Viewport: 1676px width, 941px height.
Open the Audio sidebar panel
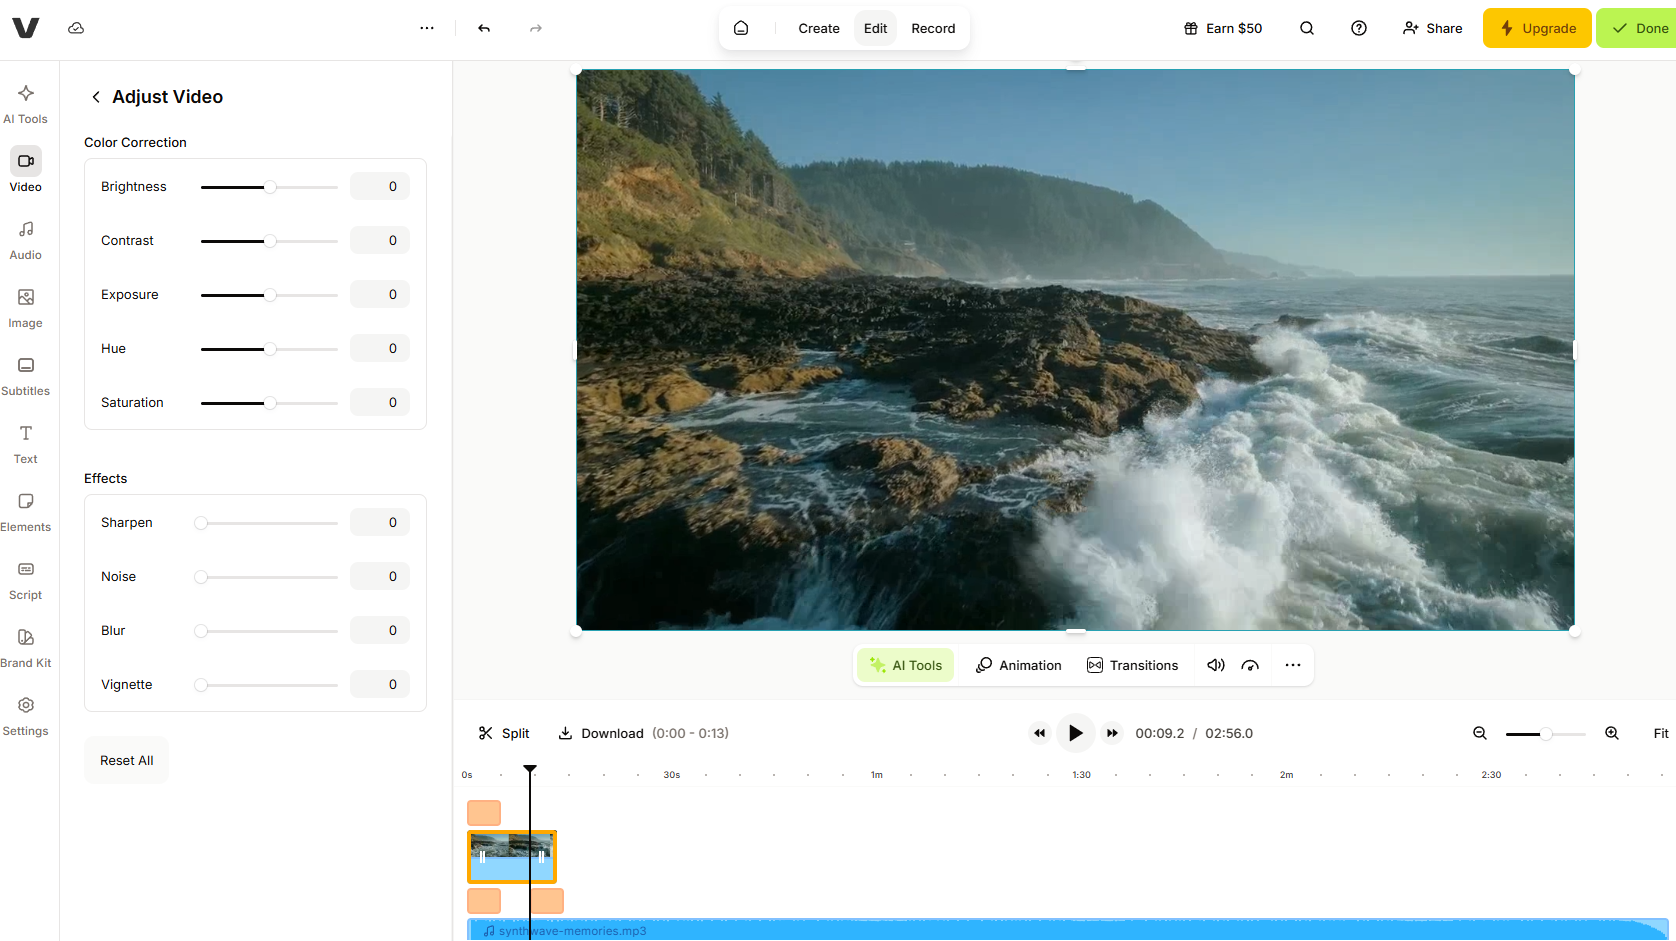(26, 241)
